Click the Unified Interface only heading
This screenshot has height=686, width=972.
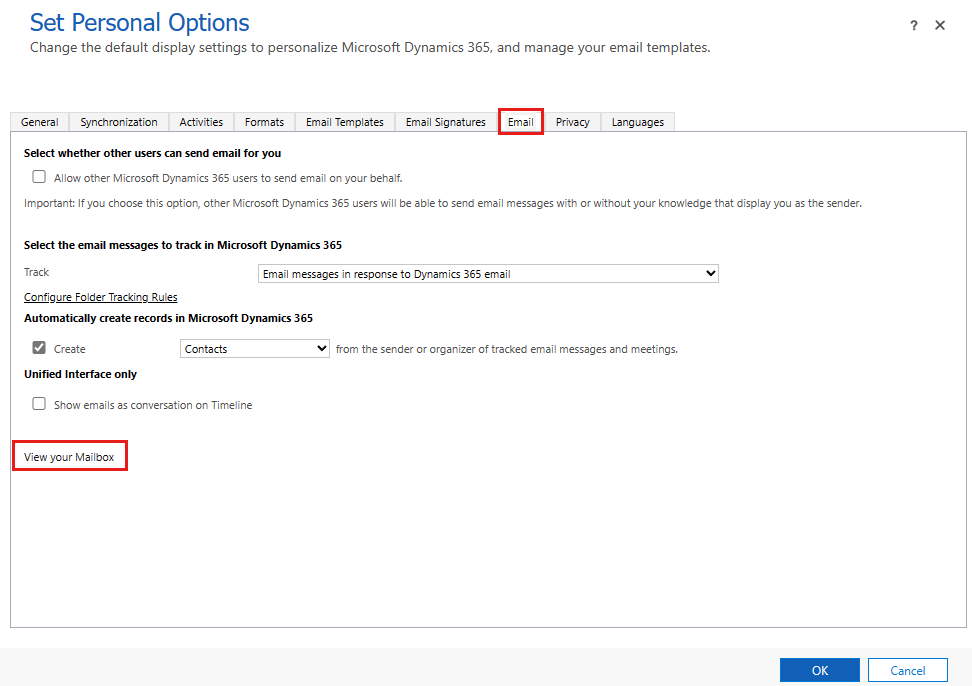pos(81,374)
